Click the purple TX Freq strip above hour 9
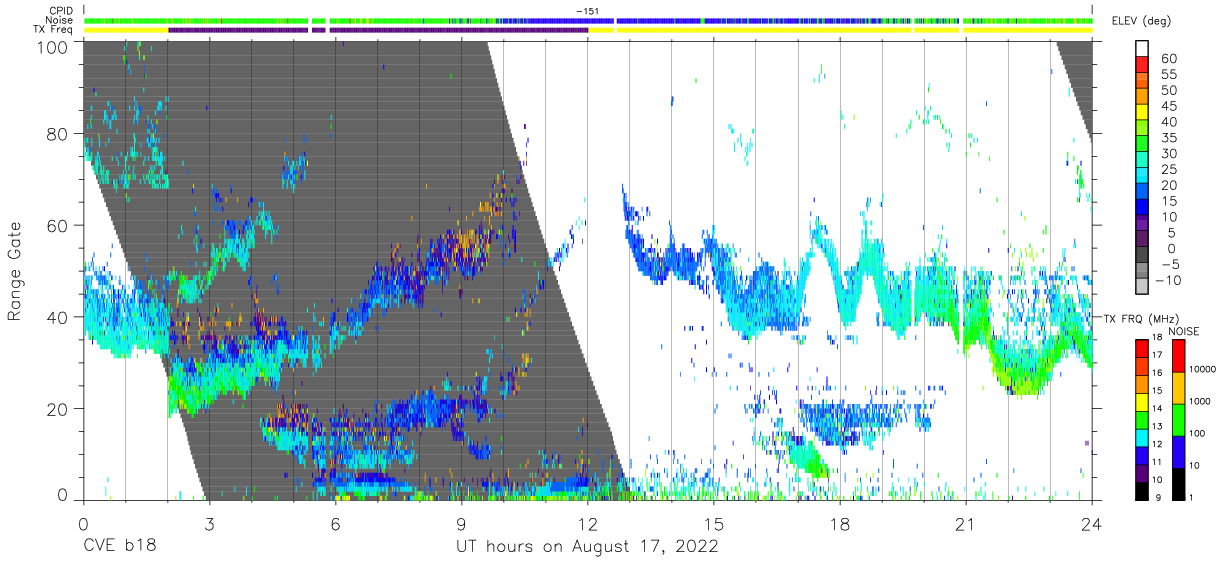1228x567 pixels. click(458, 30)
